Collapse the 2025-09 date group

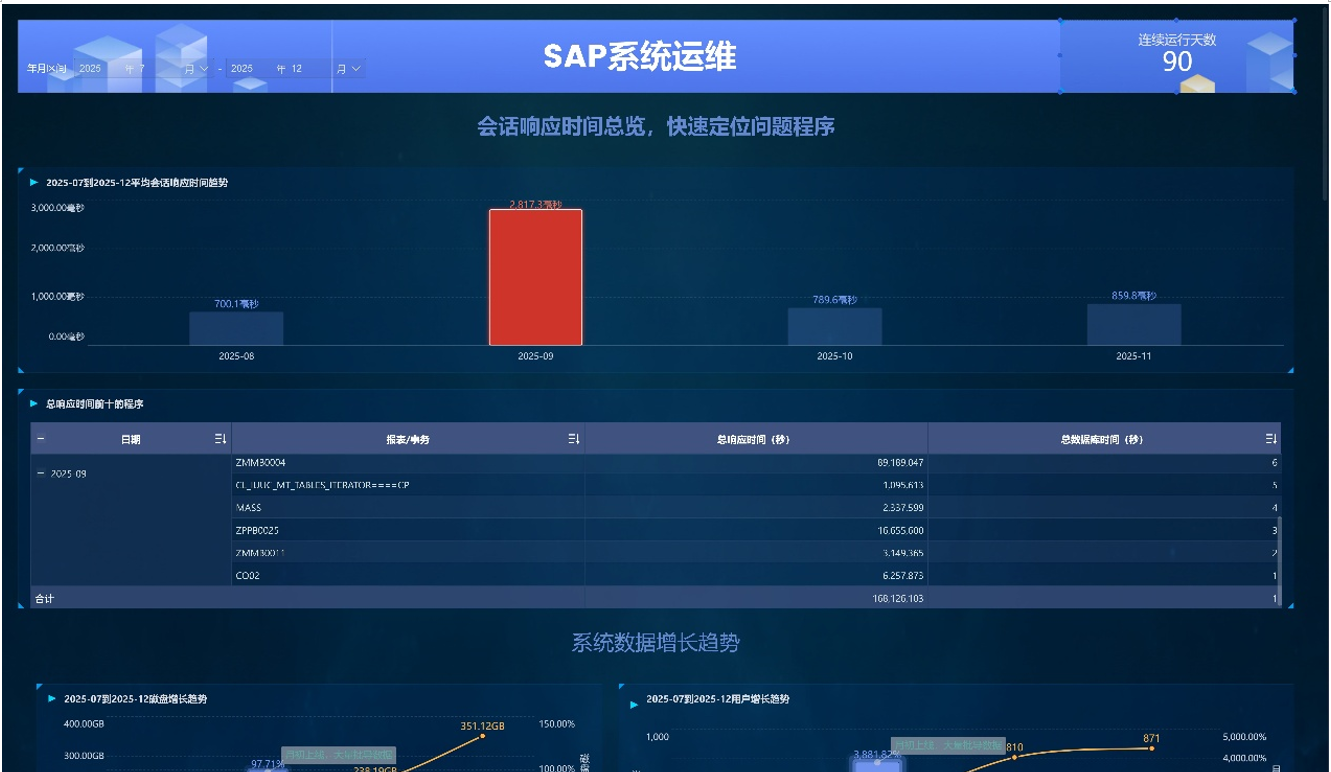(x=41, y=474)
